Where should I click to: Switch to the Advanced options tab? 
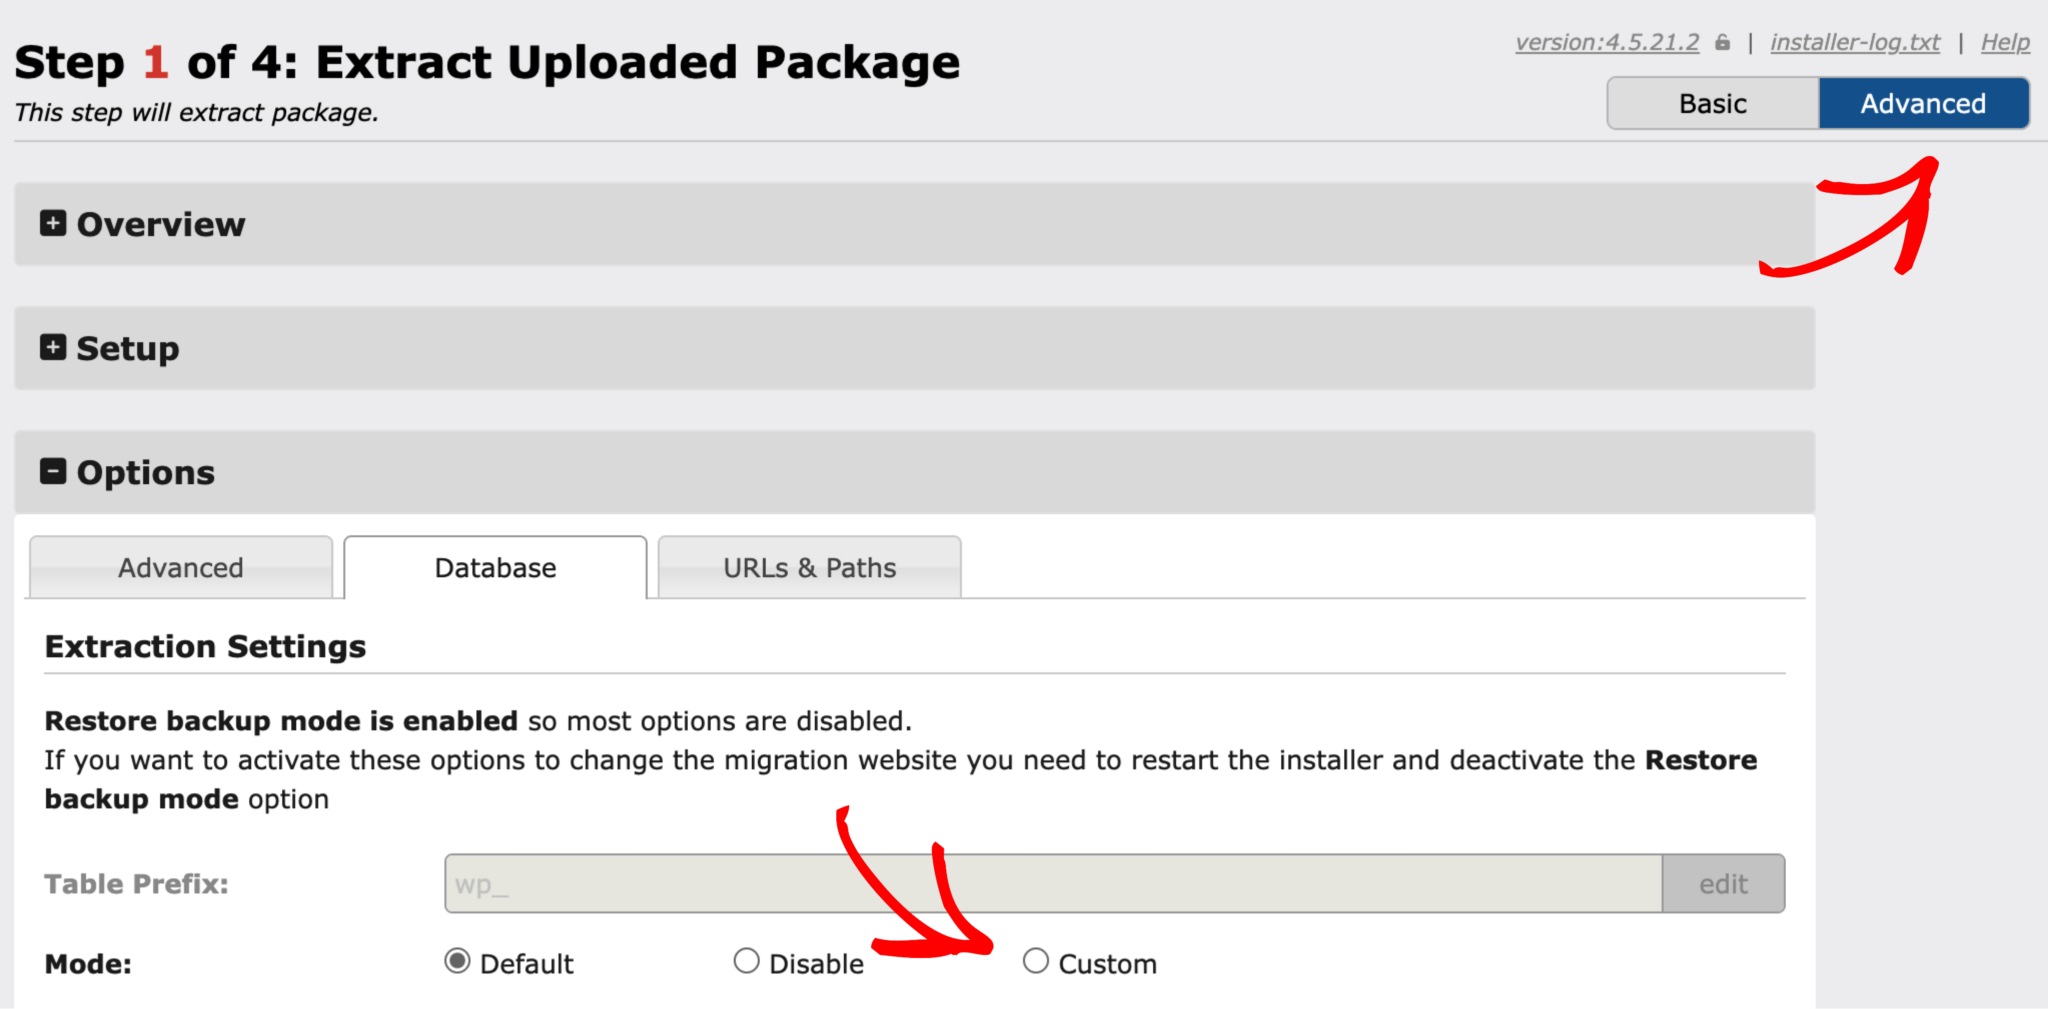coord(180,567)
